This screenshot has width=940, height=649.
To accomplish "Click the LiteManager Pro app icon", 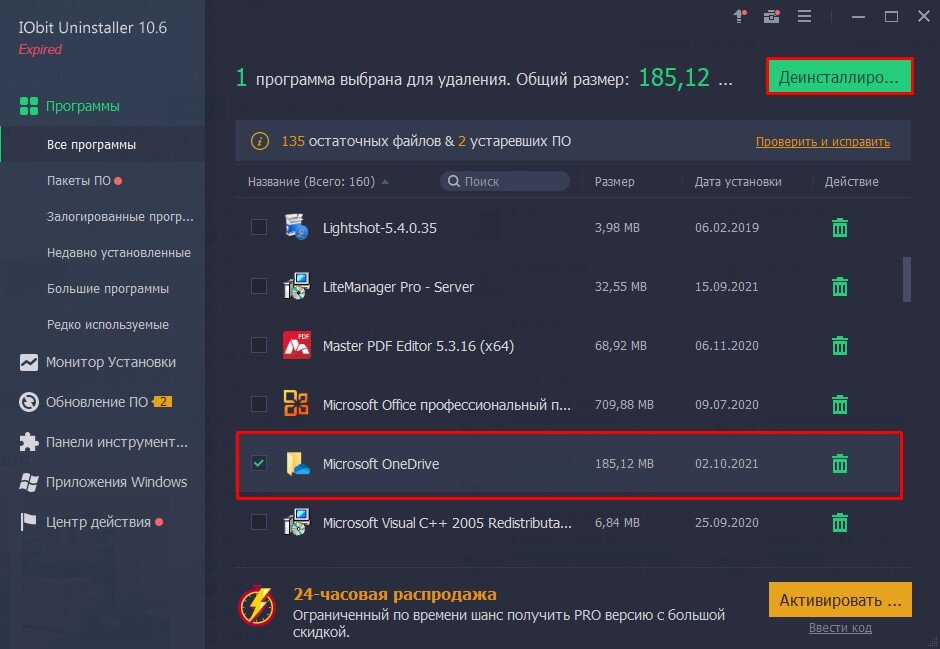I will pos(296,286).
